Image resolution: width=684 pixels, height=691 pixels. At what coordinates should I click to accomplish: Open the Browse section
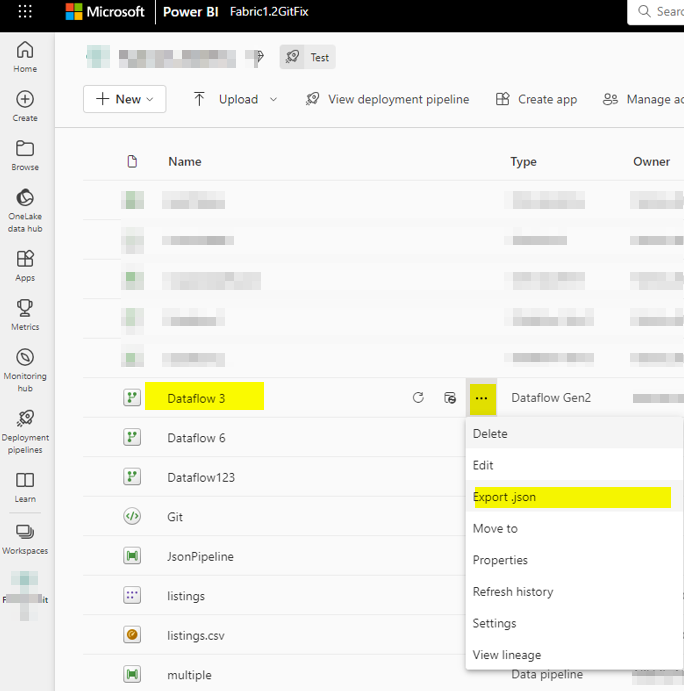click(25, 156)
